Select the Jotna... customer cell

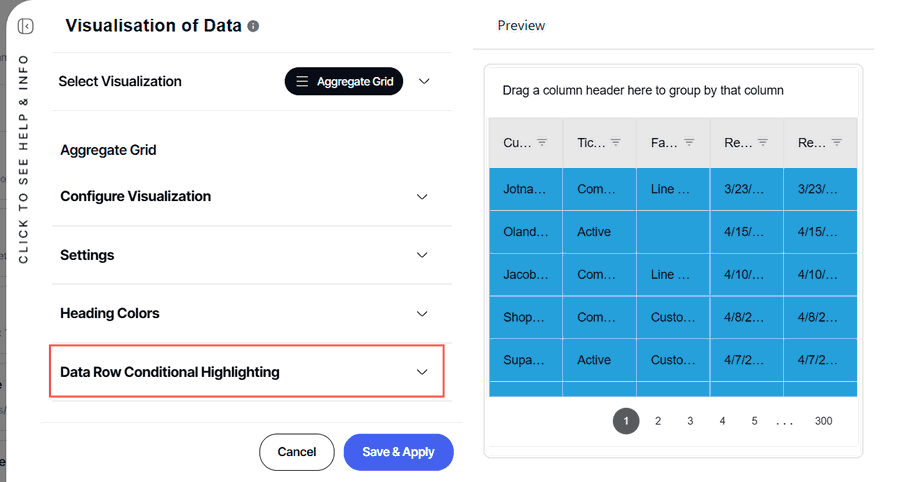pos(525,189)
